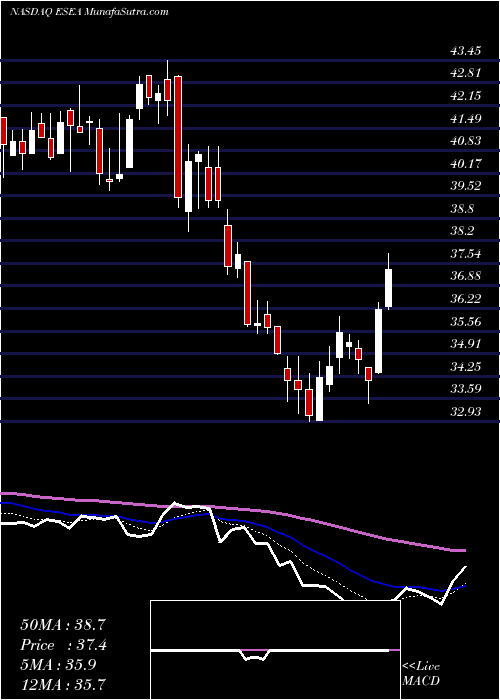Image resolution: width=500 pixels, height=700 pixels.
Task: Click the <<Live MACD label
Action: (x=421, y=674)
